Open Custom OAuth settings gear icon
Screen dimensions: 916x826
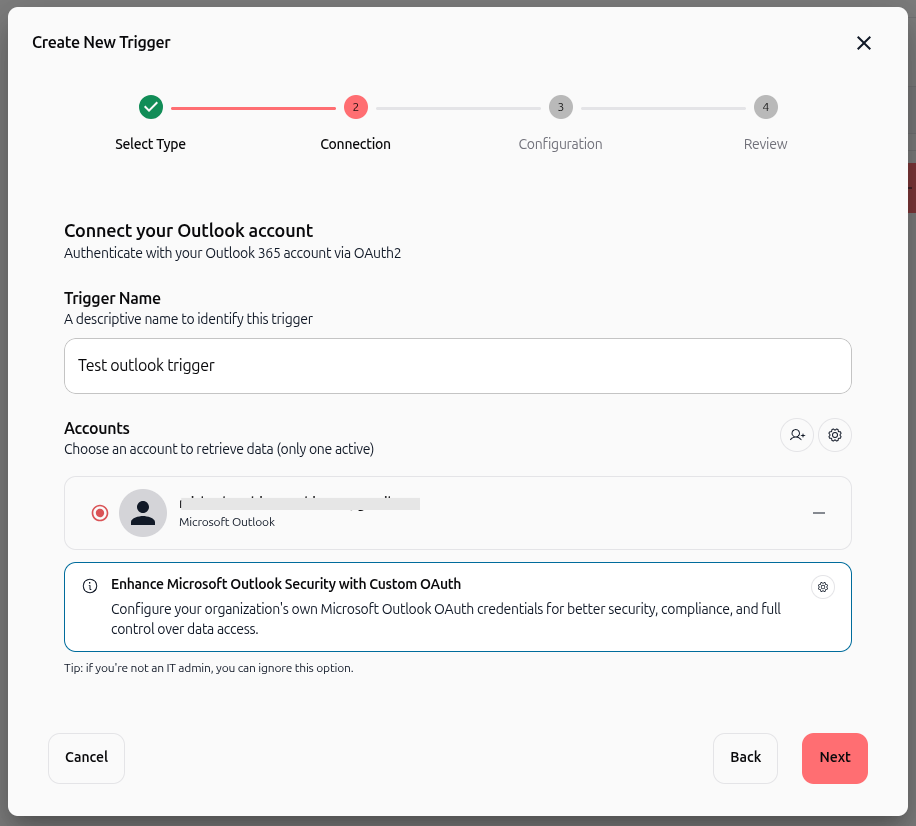click(823, 586)
